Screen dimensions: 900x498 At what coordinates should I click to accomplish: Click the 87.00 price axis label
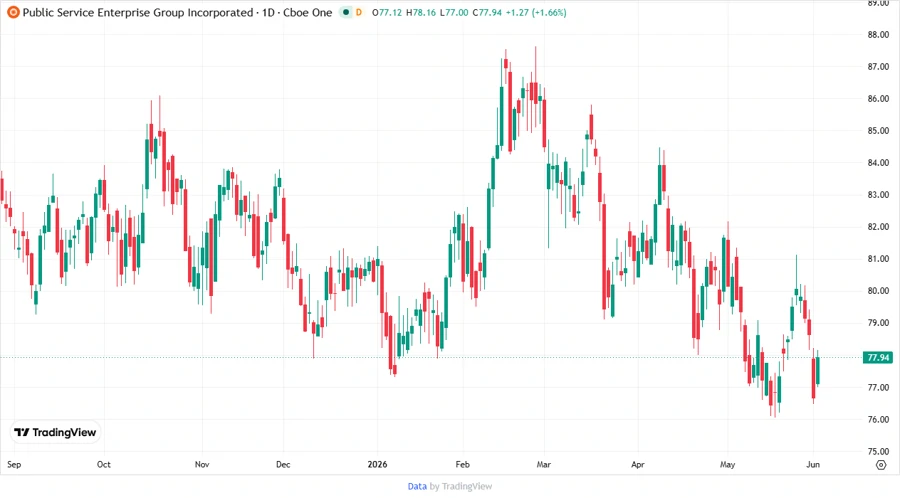[x=878, y=67]
